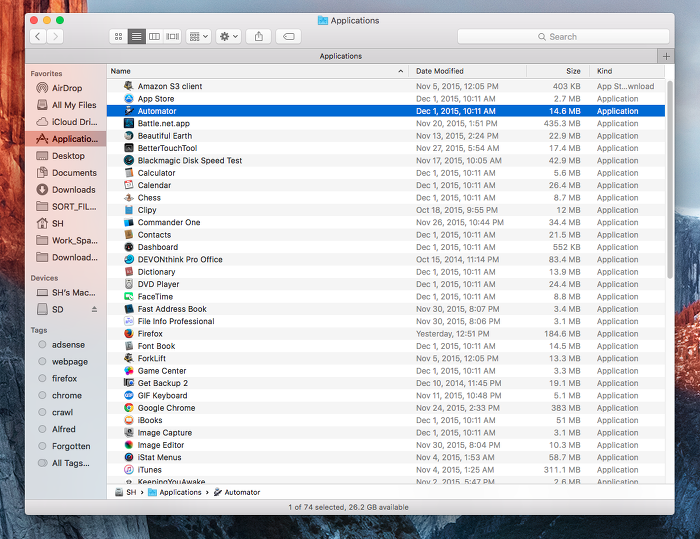Open iCloud Drive in the sidebar

pos(67,122)
